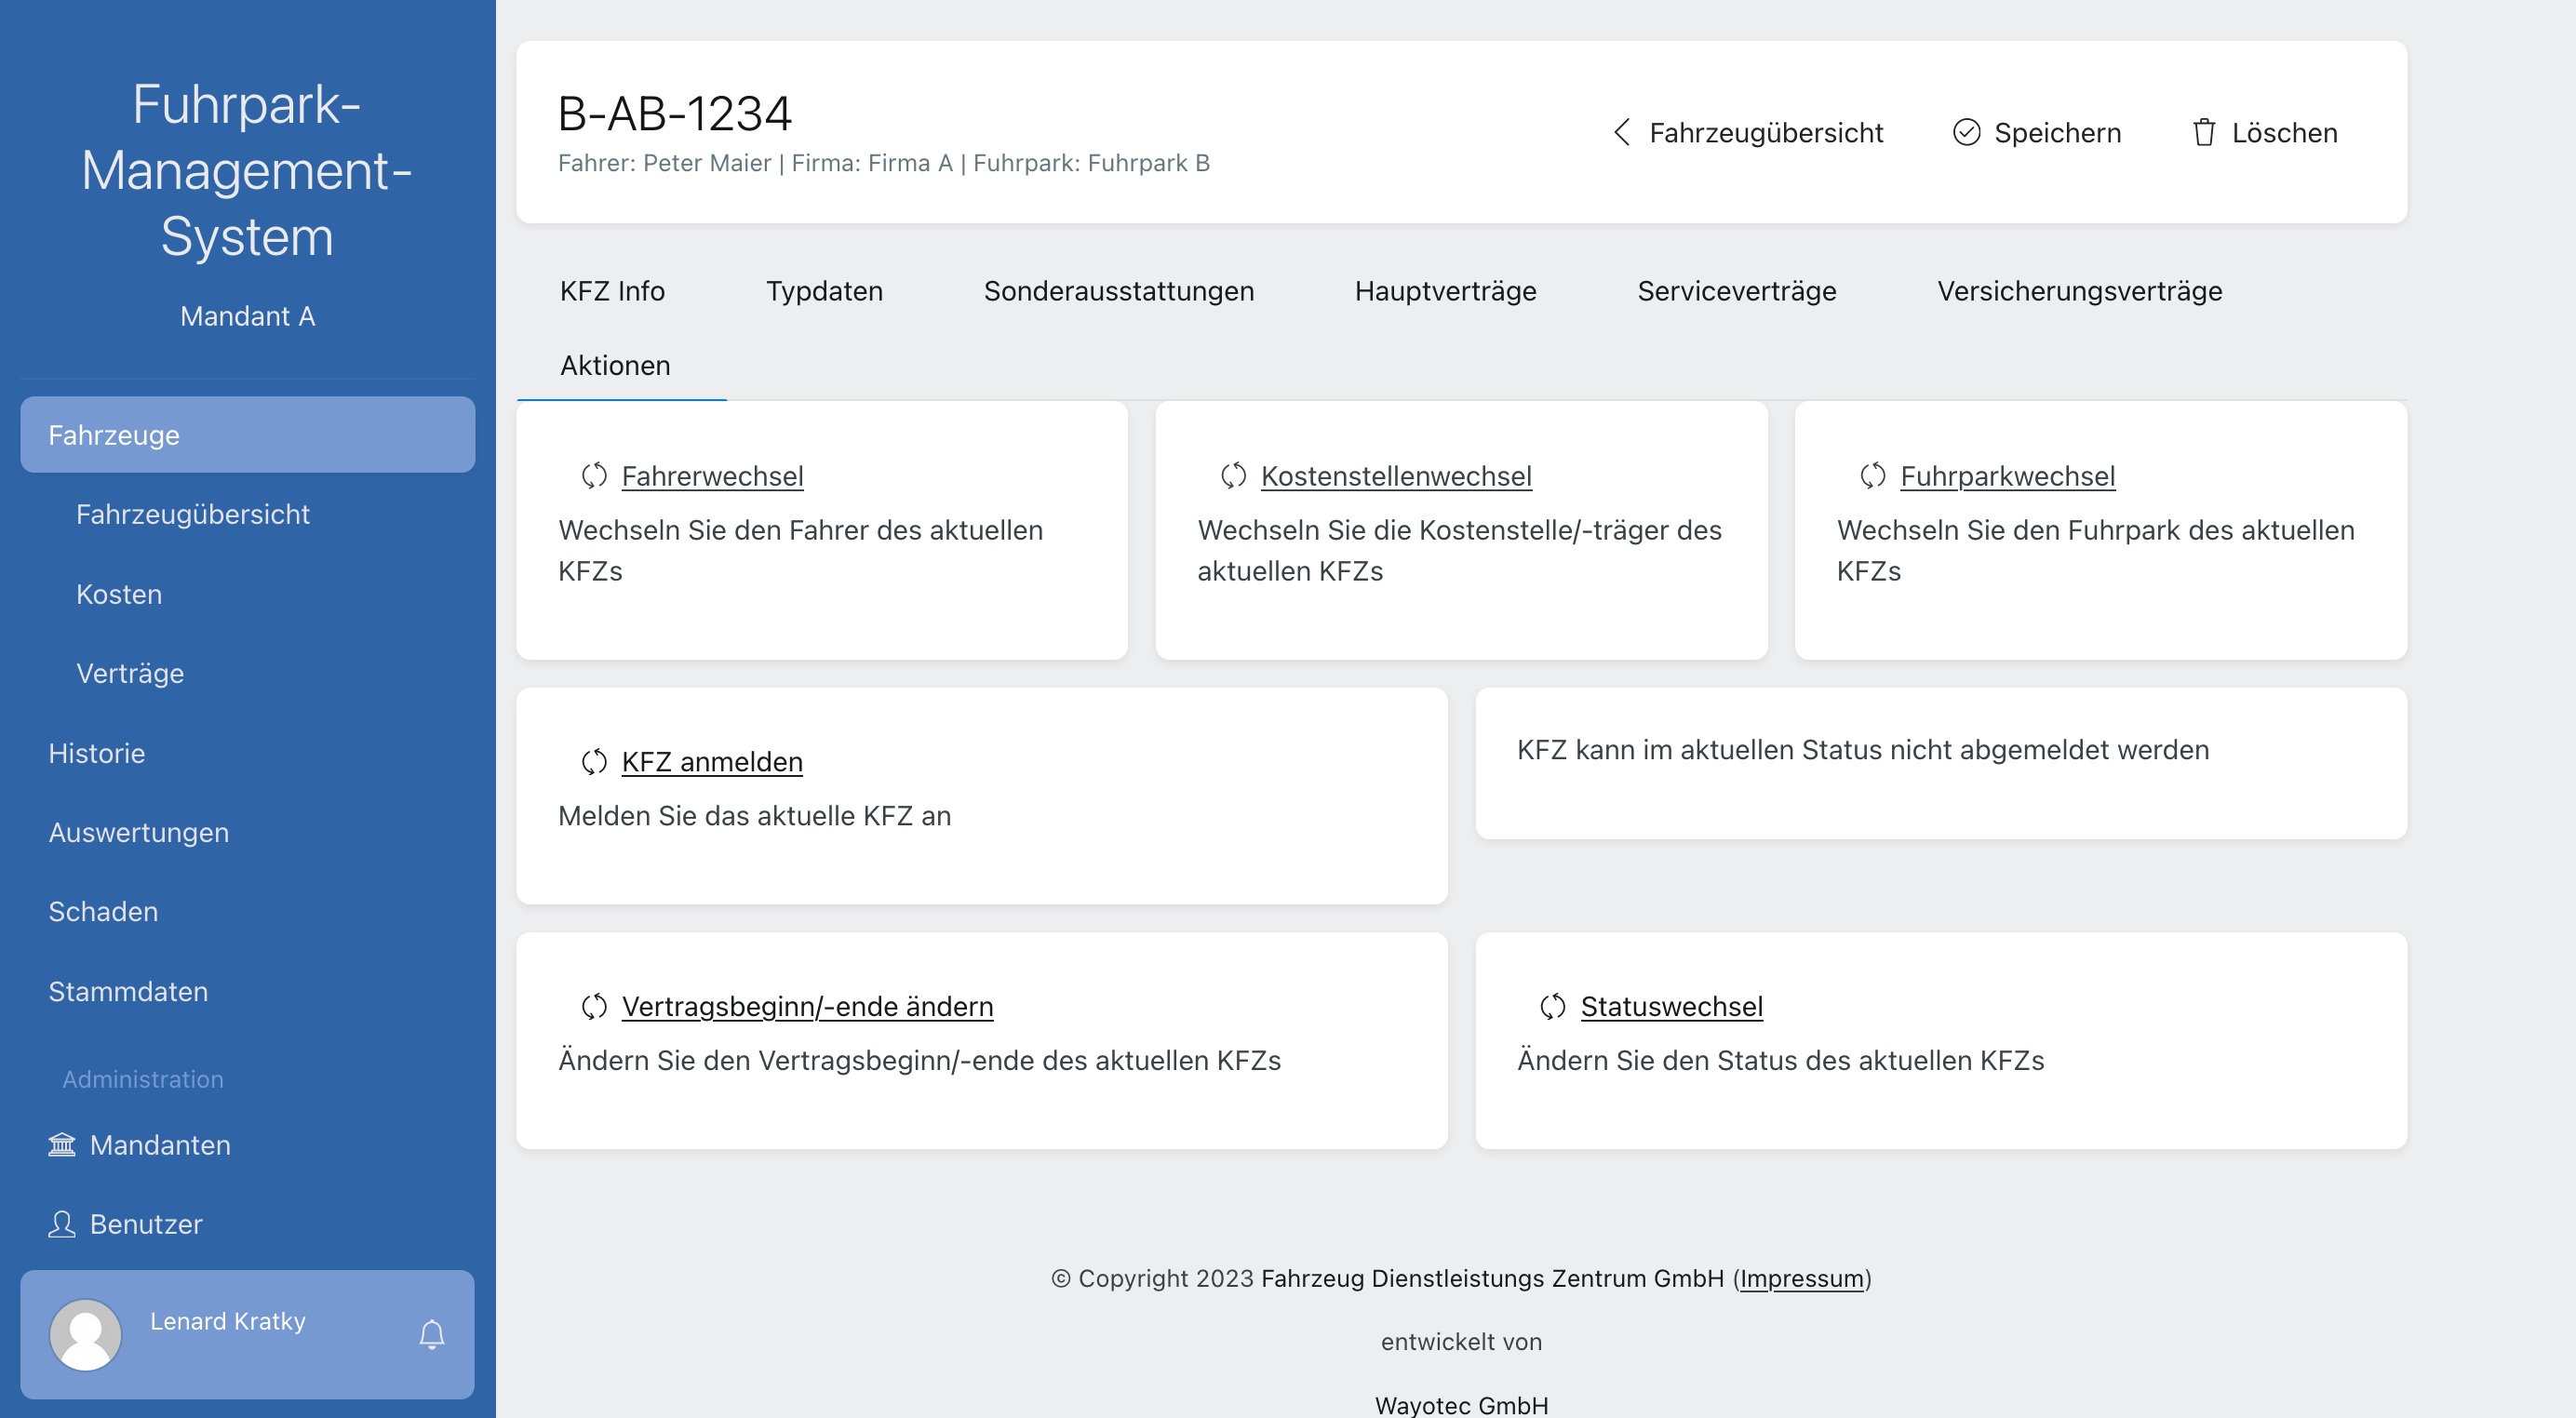Click the notification bell icon

431,1334
